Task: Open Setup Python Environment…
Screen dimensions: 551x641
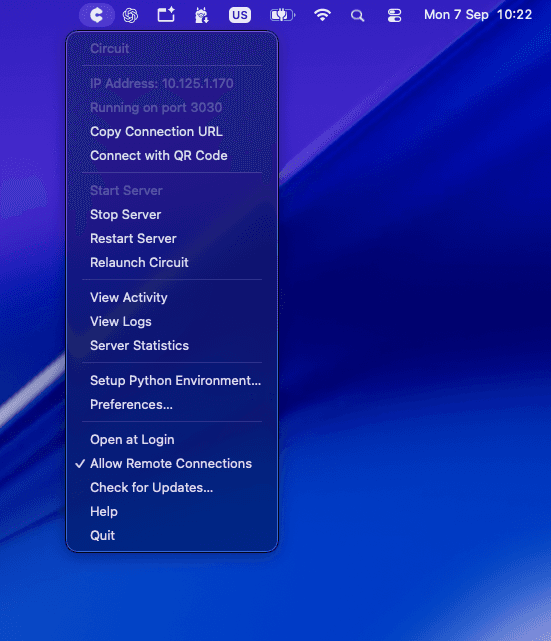Action: click(x=172, y=381)
